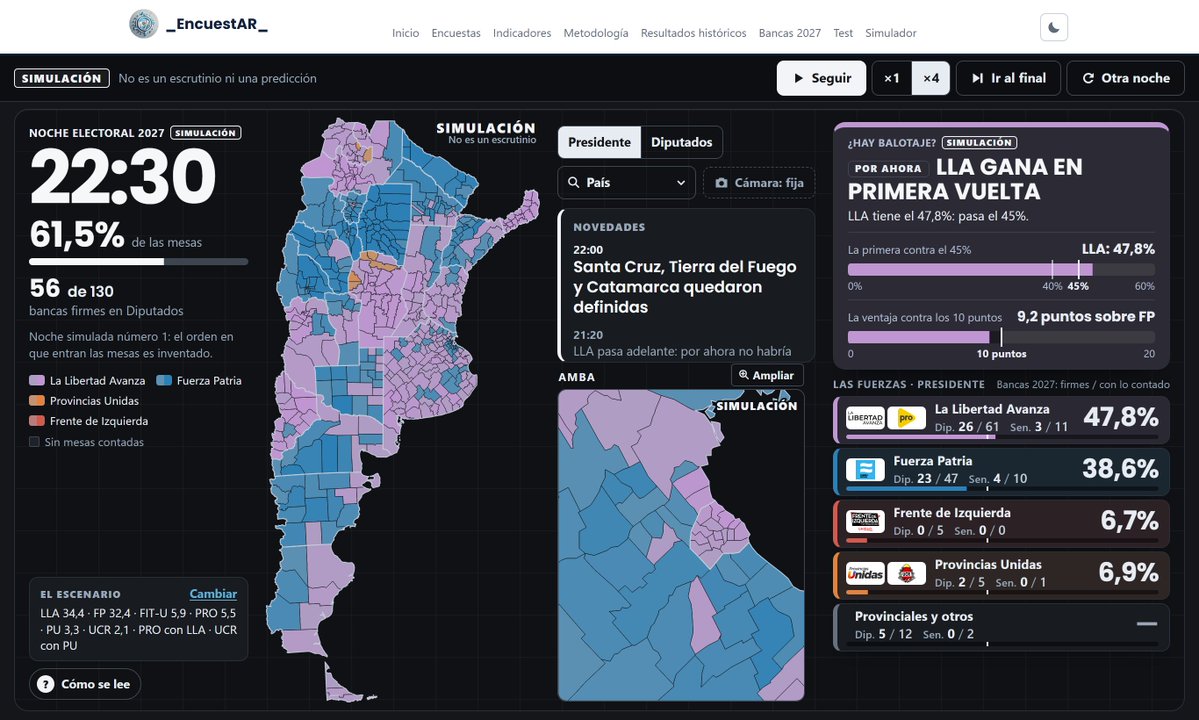
Task: Open Metodología in the navigation
Action: (596, 33)
